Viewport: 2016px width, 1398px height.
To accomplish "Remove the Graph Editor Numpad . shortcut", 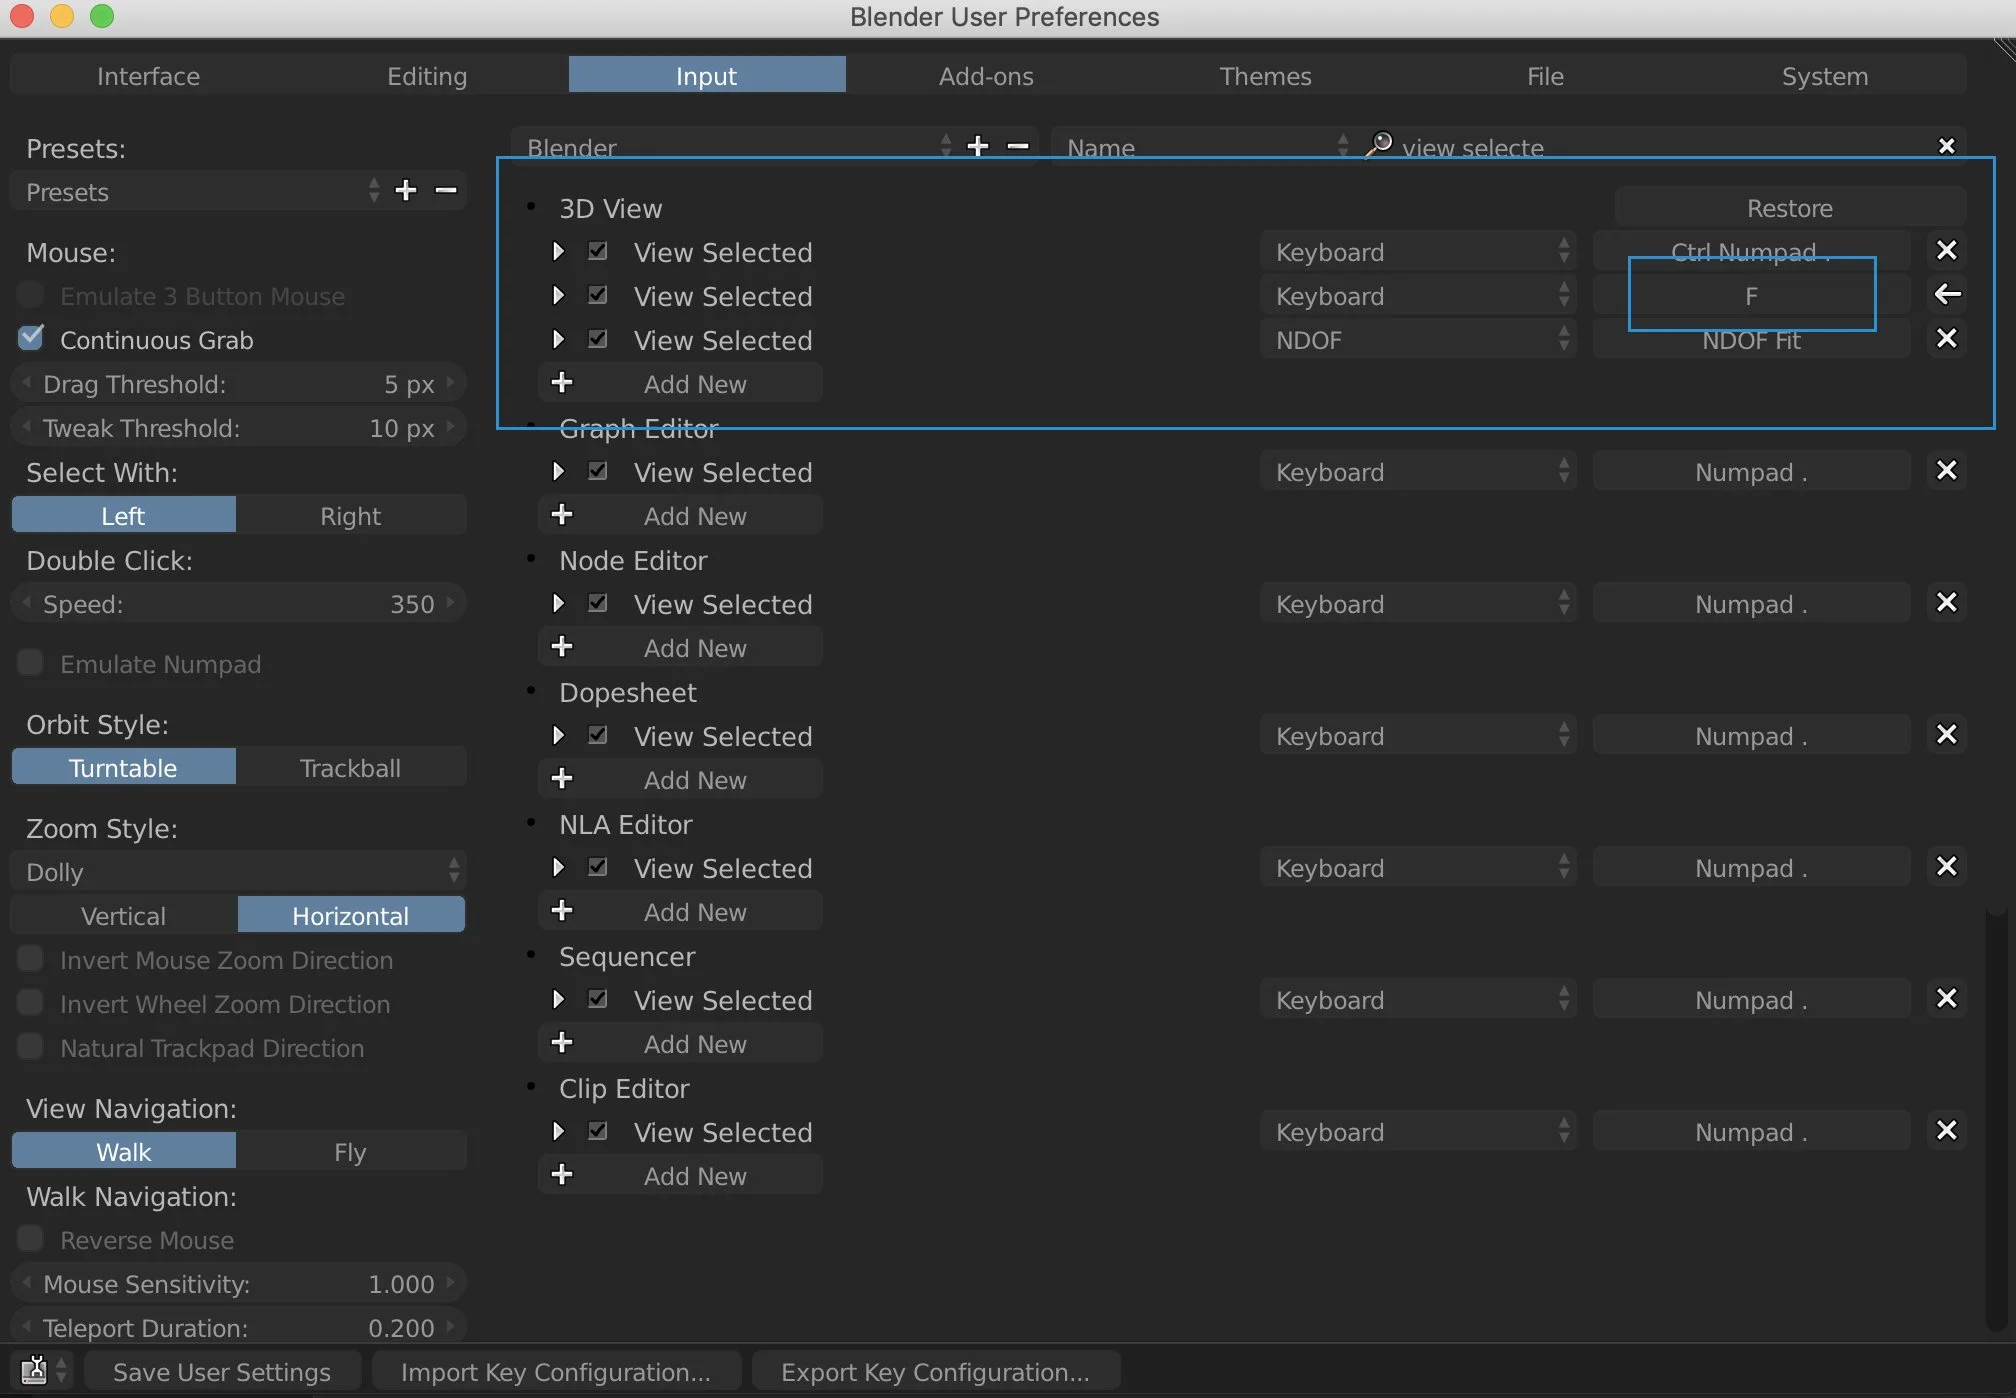I will tap(1946, 470).
